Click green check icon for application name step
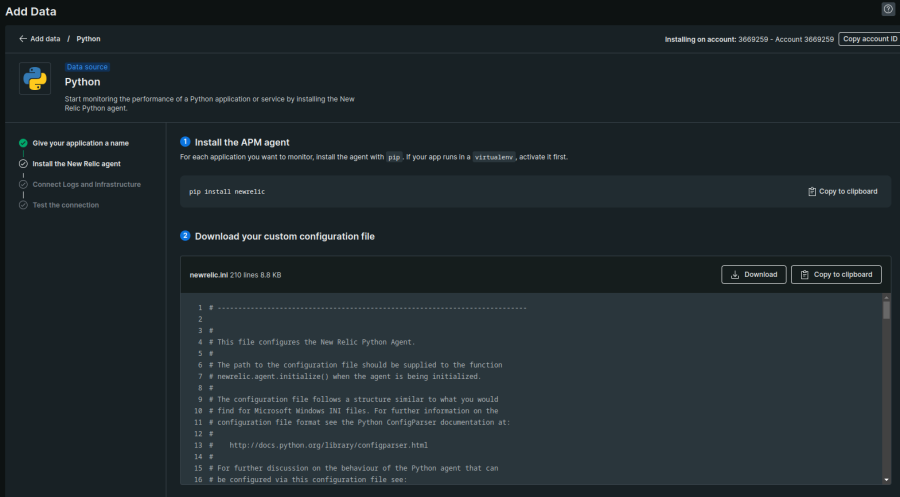 tap(23, 143)
